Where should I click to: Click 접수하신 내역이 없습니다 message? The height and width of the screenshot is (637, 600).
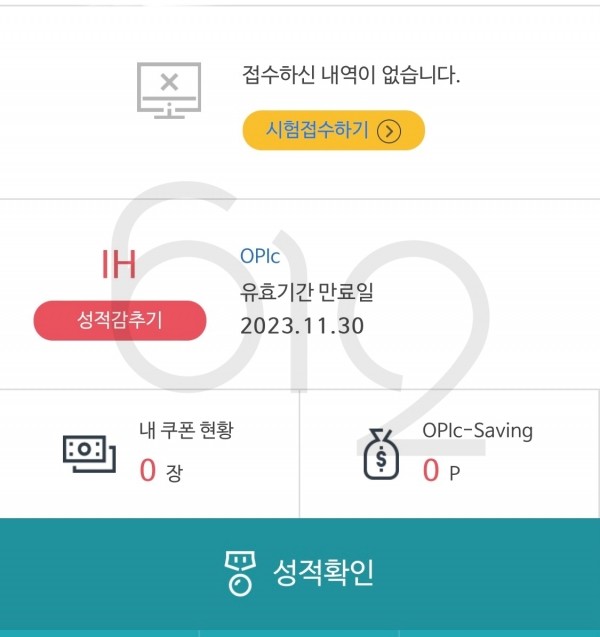click(351, 75)
